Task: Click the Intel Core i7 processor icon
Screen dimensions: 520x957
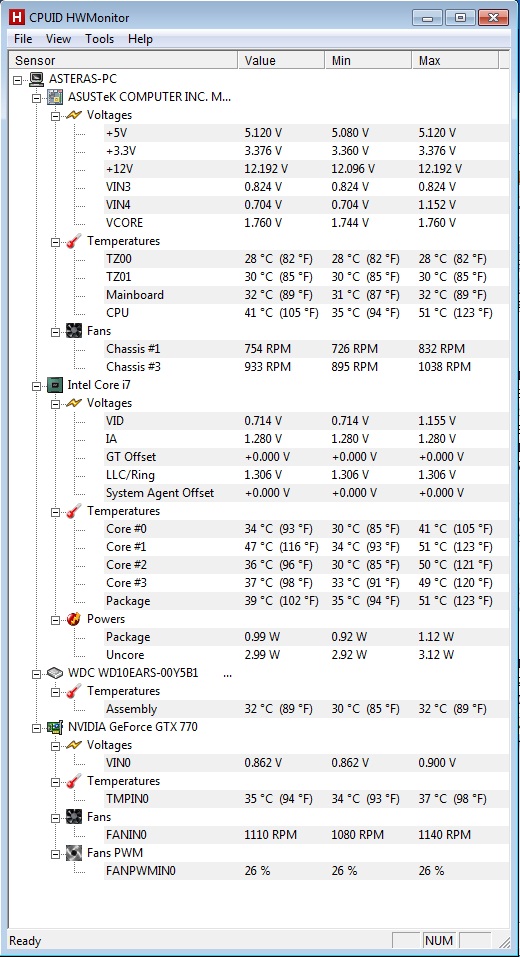Action: 56,385
